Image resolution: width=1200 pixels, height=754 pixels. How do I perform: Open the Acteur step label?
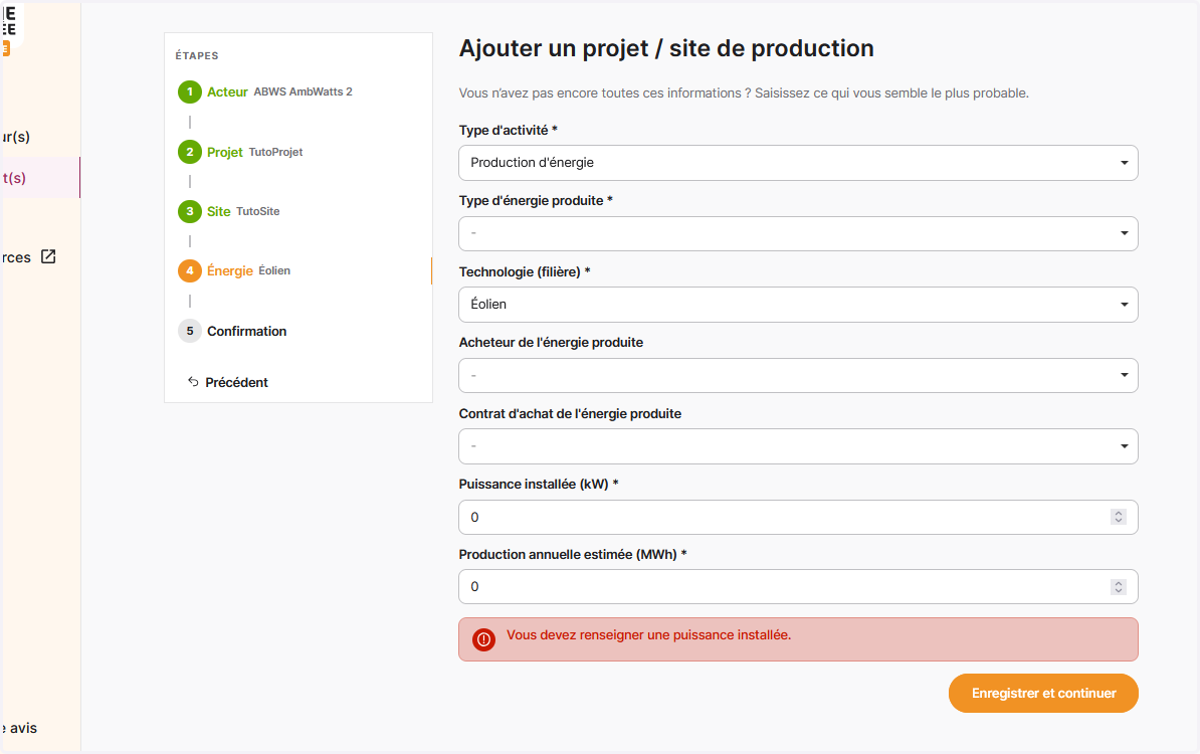pyautogui.click(x=227, y=92)
